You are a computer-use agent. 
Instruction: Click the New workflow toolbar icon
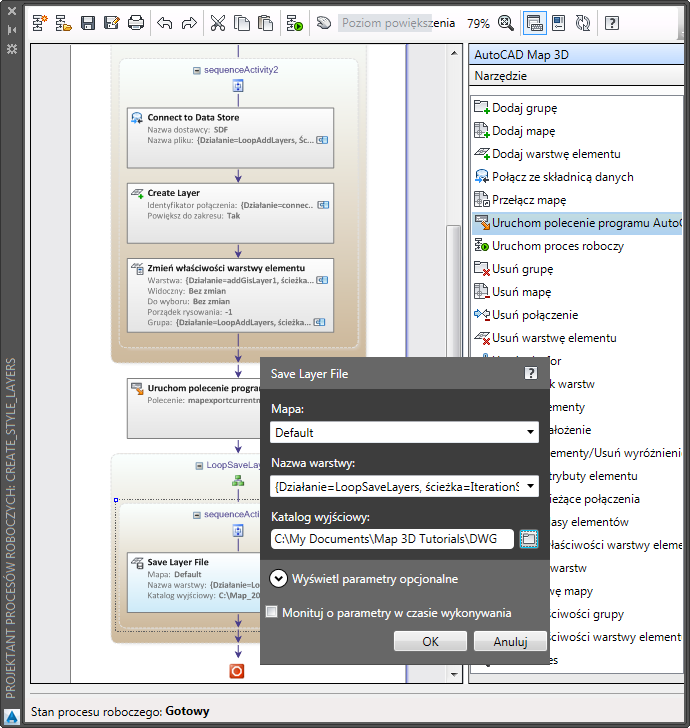click(40, 23)
